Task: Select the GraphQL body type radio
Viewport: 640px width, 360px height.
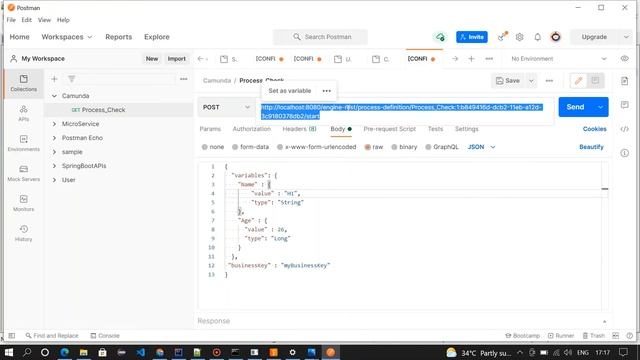Action: point(428,147)
